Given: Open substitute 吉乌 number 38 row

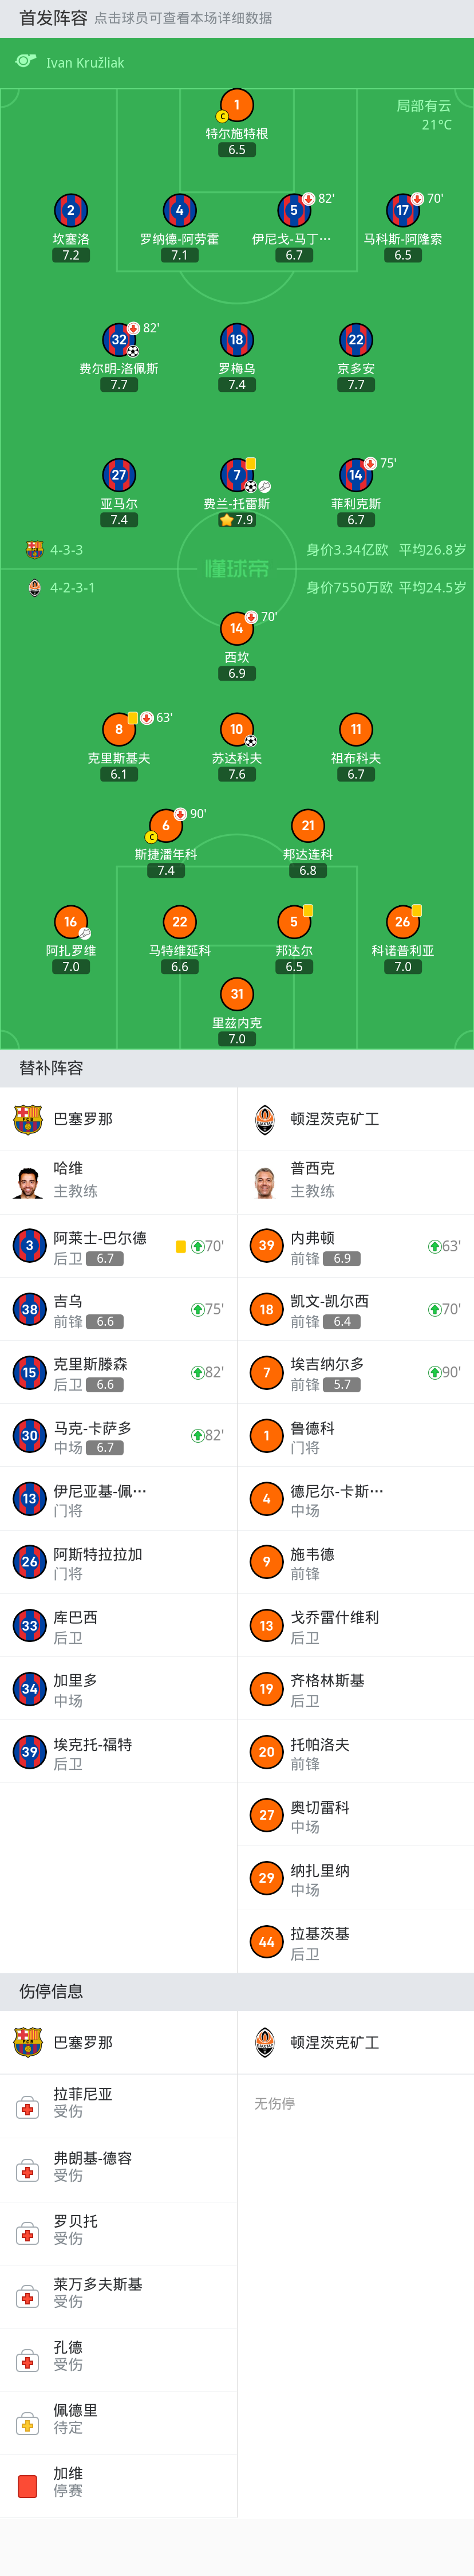Looking at the screenshot, I should pyautogui.click(x=118, y=1309).
